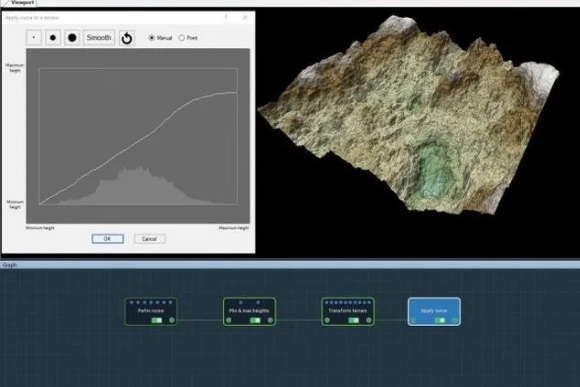Click the Perlin noise output connector

[172, 320]
